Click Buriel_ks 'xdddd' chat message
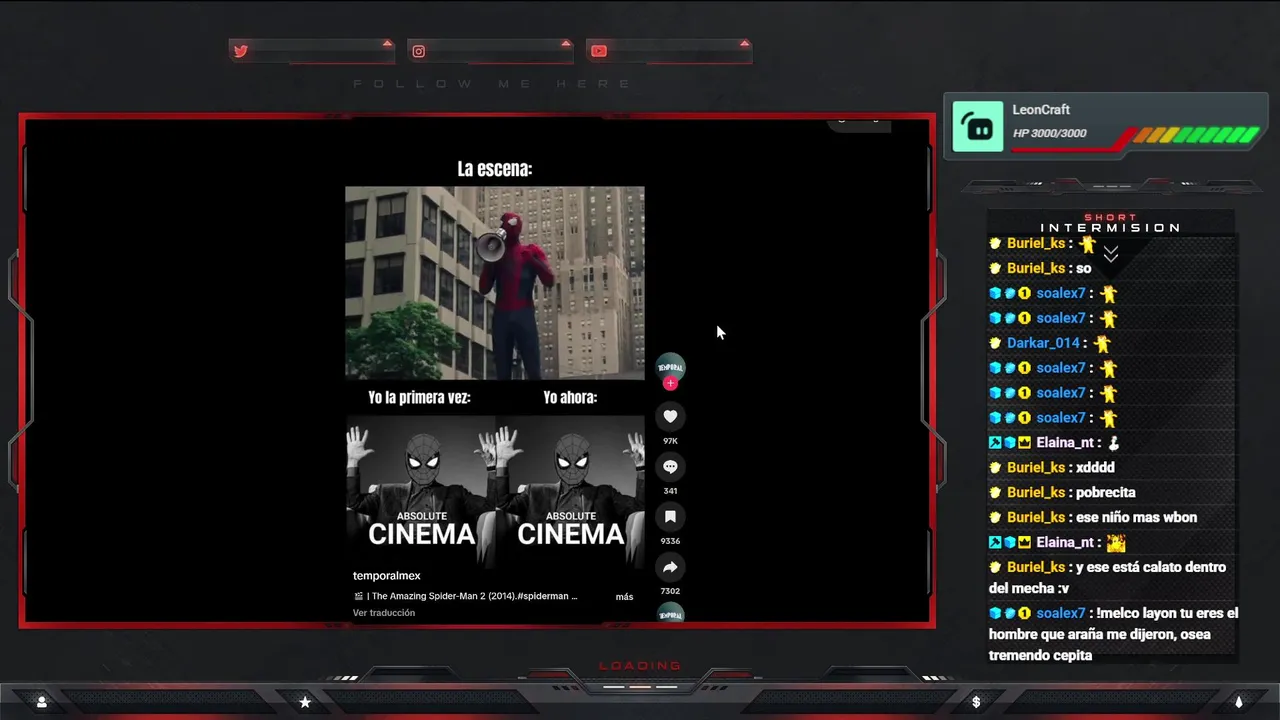 [1051, 467]
